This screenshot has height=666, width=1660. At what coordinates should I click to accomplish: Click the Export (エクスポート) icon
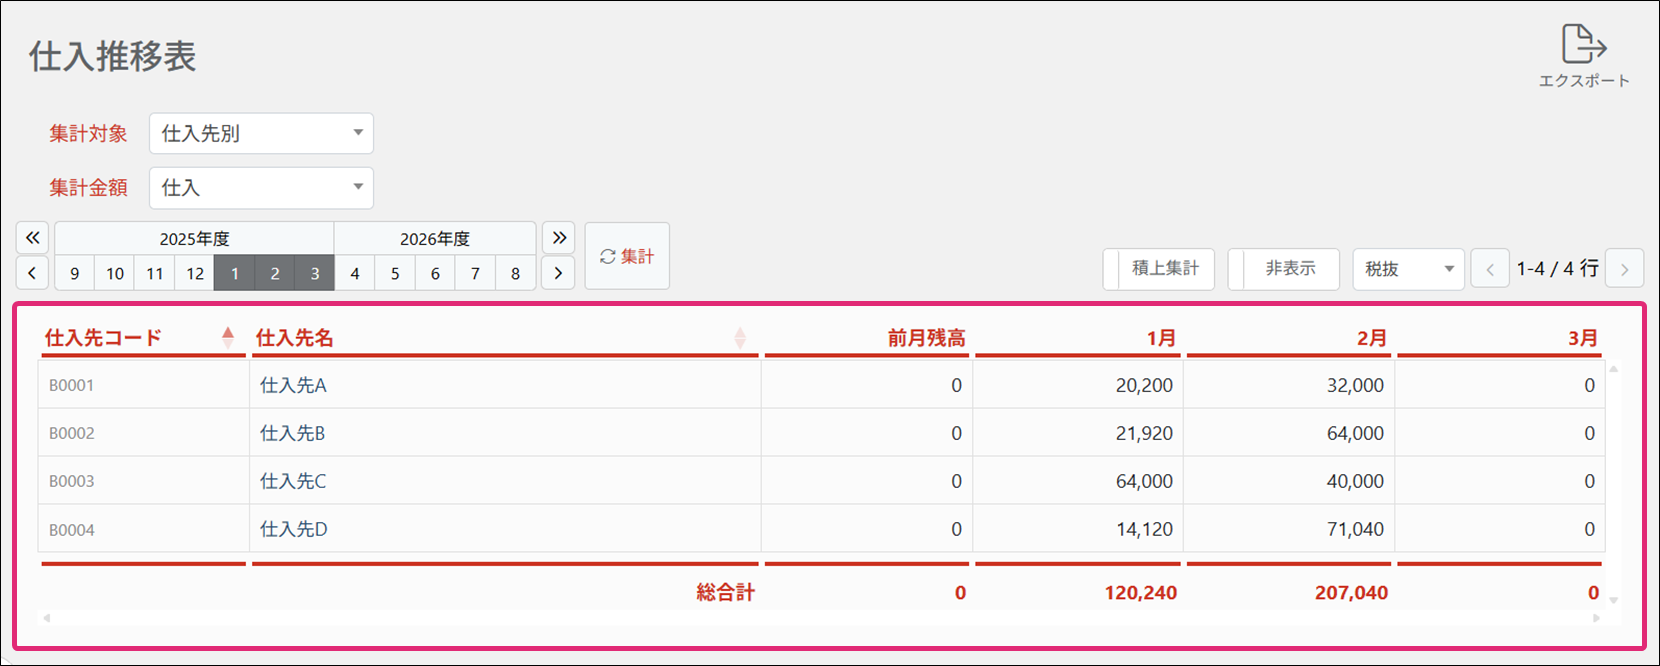[1583, 47]
